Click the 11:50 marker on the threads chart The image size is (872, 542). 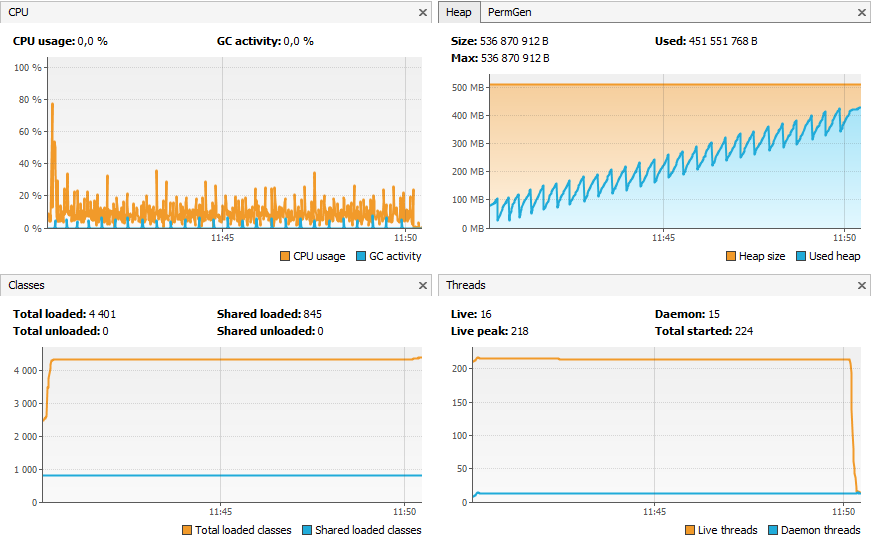pos(845,511)
